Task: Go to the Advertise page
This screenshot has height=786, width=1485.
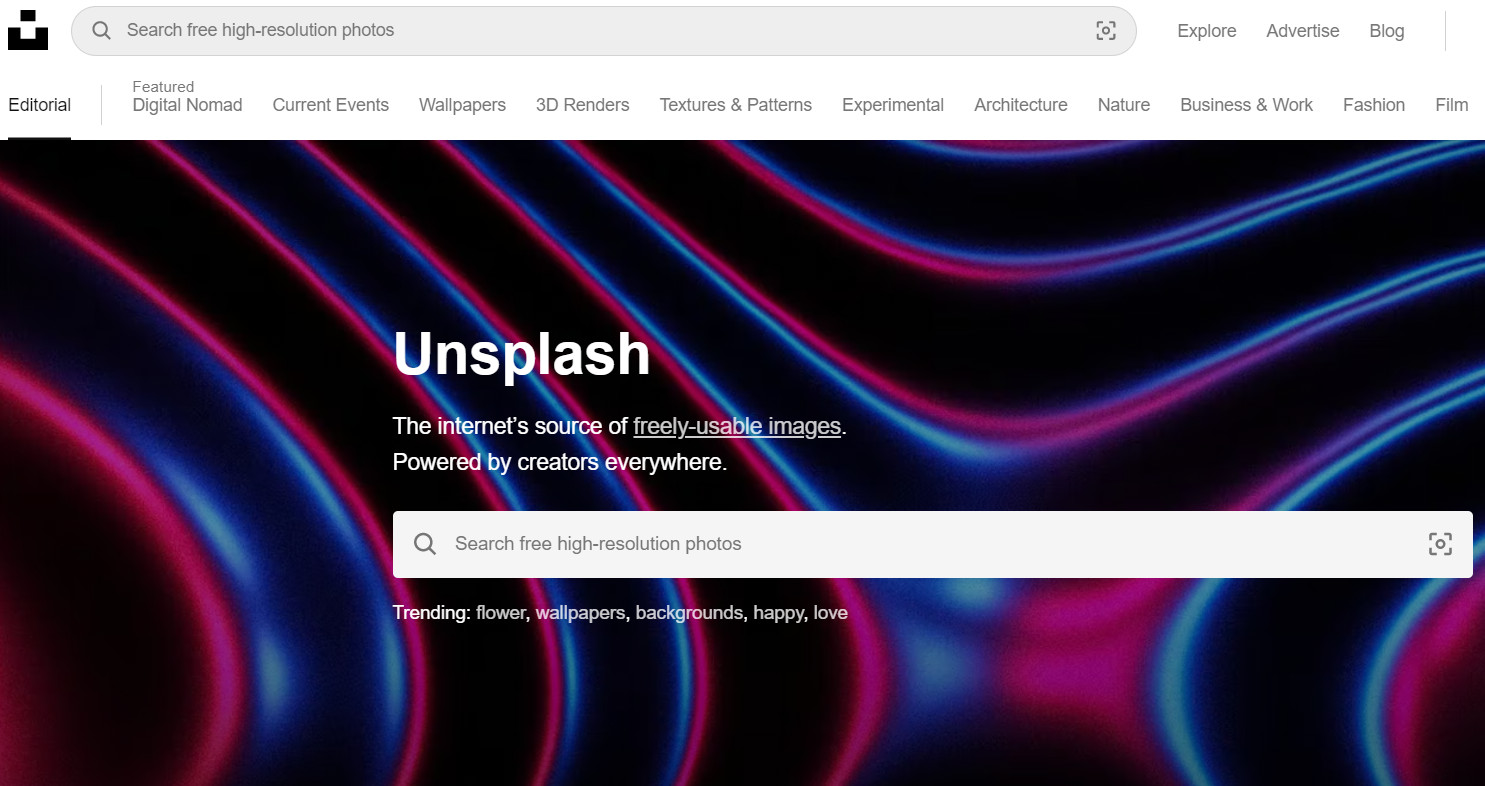Action: (x=1302, y=31)
